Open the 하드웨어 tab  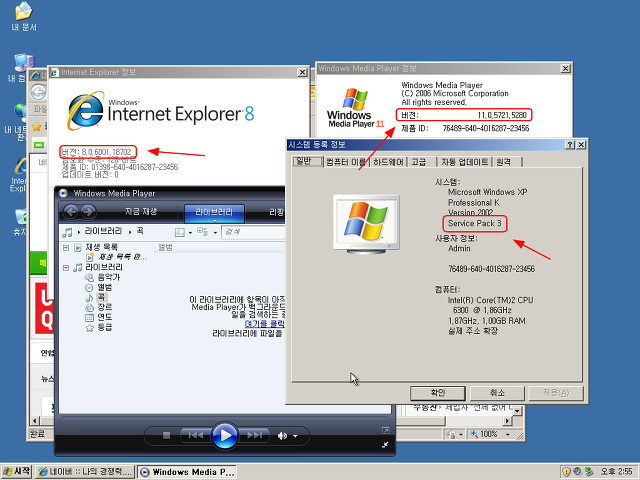pos(388,162)
